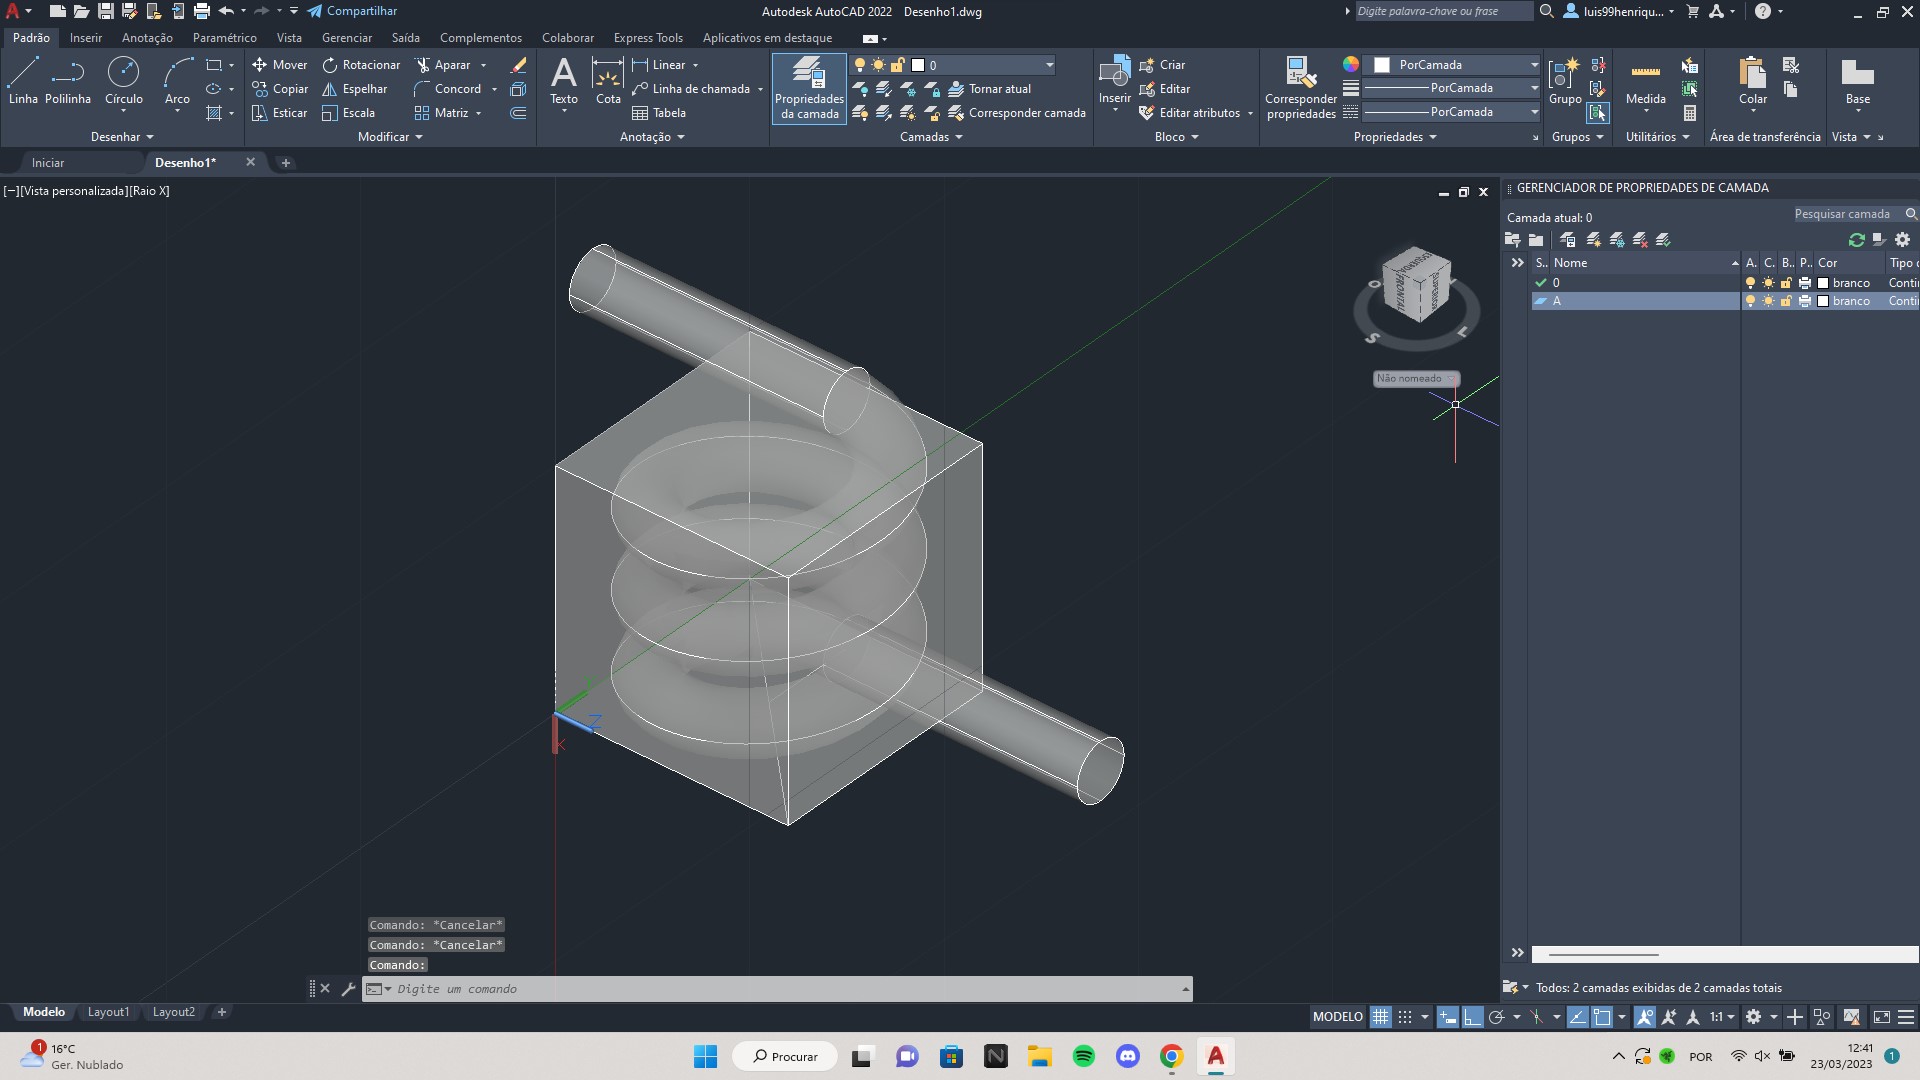Select the Cota dimension tool
This screenshot has width=1920, height=1080.
coord(608,81)
